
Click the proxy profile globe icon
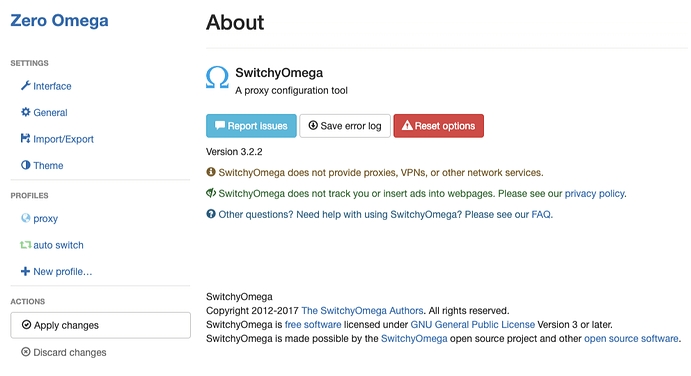pyautogui.click(x=26, y=218)
